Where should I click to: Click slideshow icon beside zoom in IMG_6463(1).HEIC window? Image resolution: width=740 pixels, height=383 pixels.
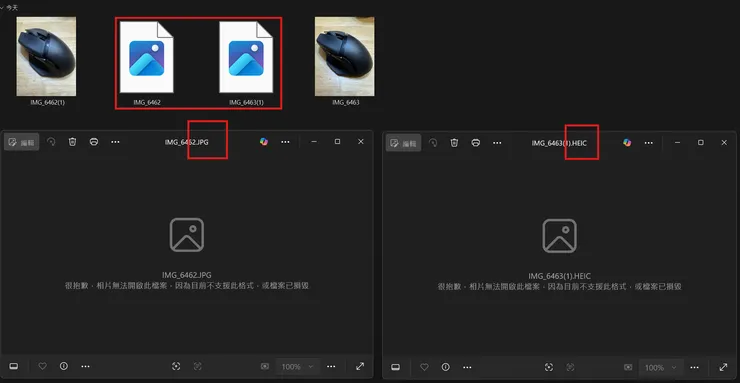click(628, 367)
